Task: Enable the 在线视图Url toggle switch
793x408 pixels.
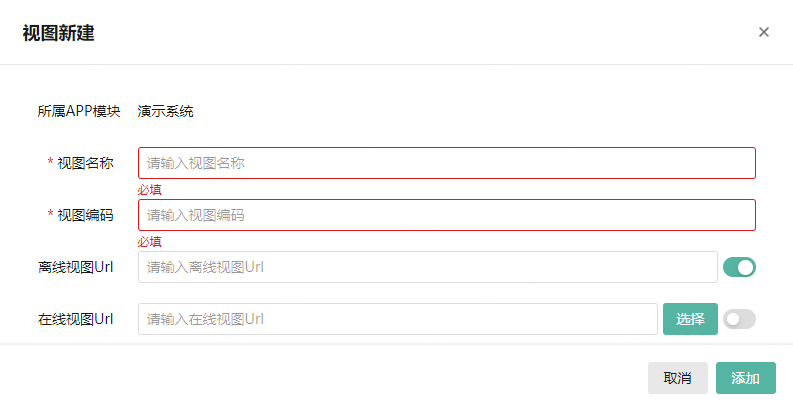Action: click(x=739, y=319)
